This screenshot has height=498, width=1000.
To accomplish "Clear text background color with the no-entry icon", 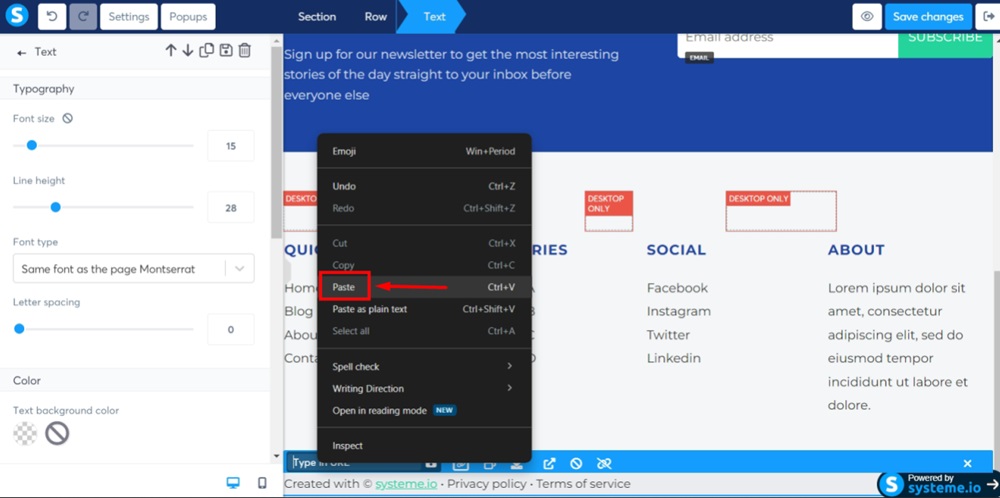I will pyautogui.click(x=57, y=434).
